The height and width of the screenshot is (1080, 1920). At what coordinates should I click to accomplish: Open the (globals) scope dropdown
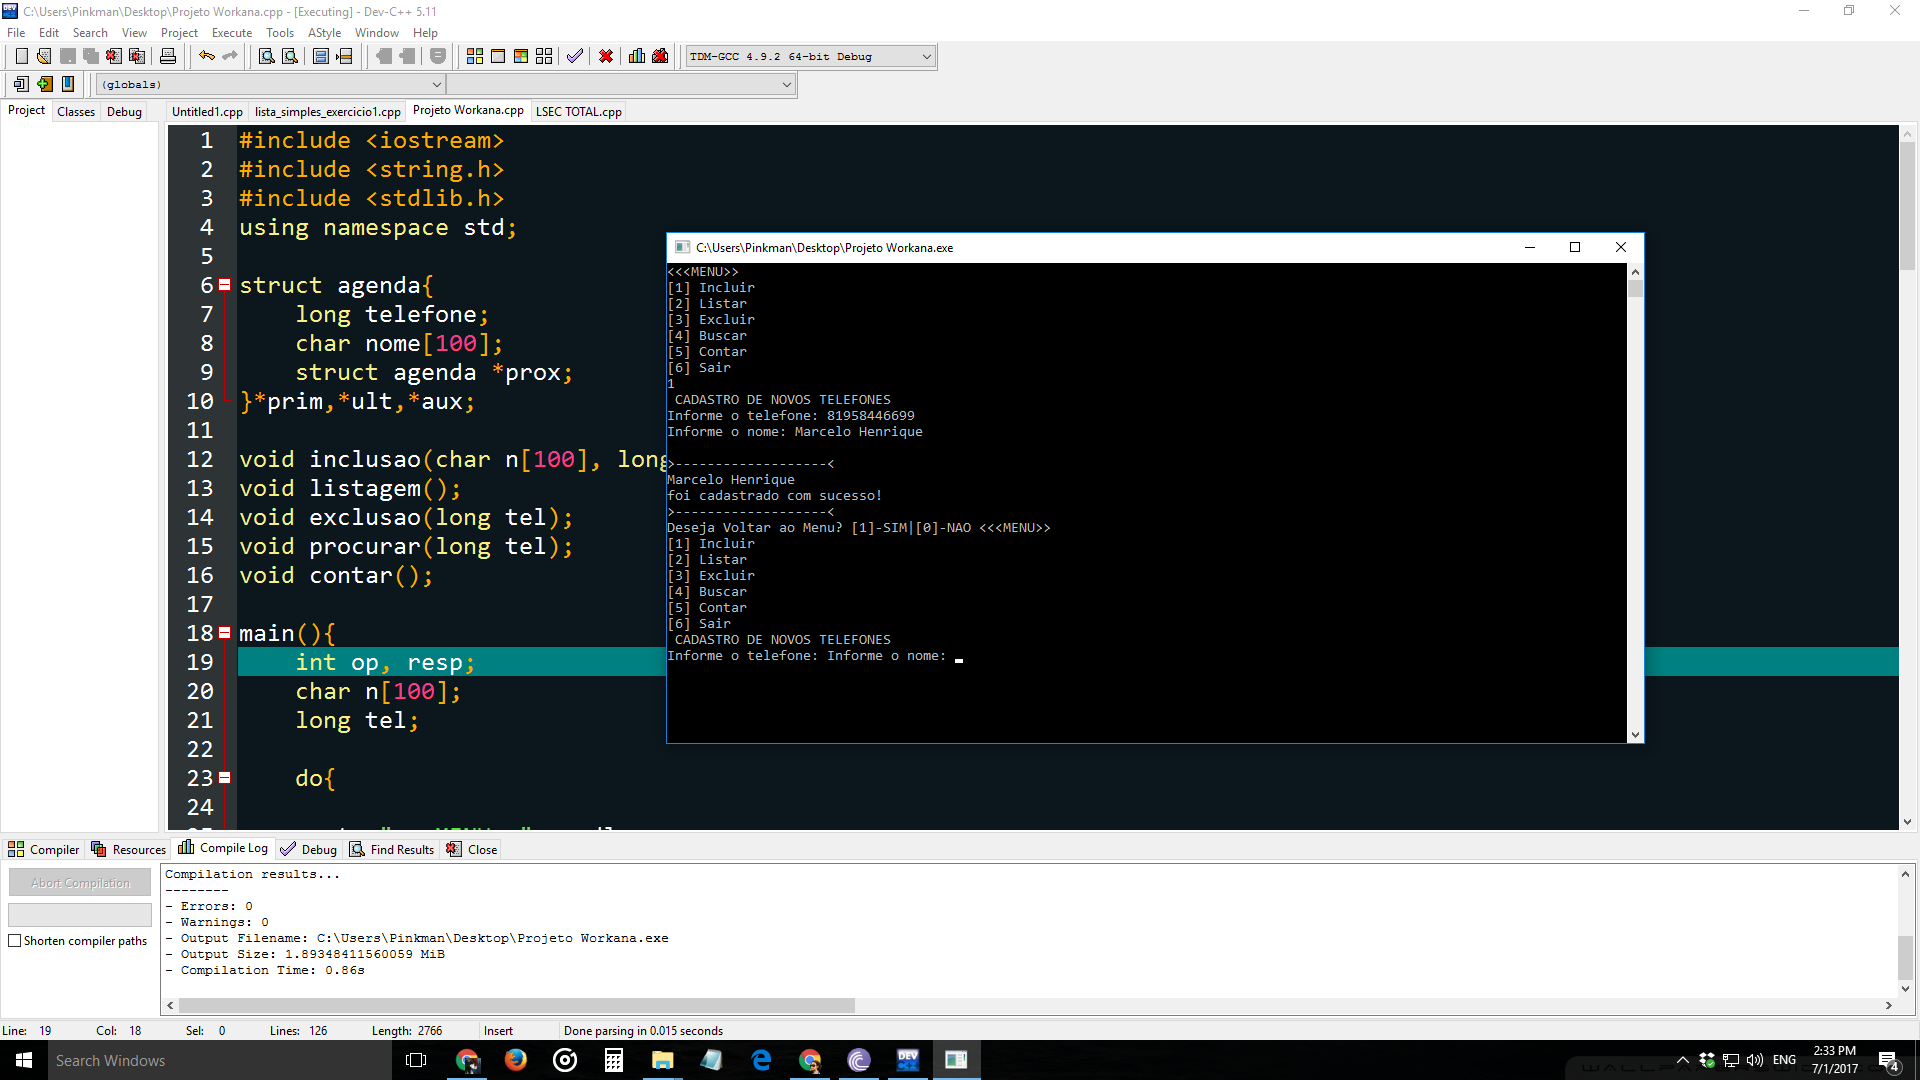(270, 84)
